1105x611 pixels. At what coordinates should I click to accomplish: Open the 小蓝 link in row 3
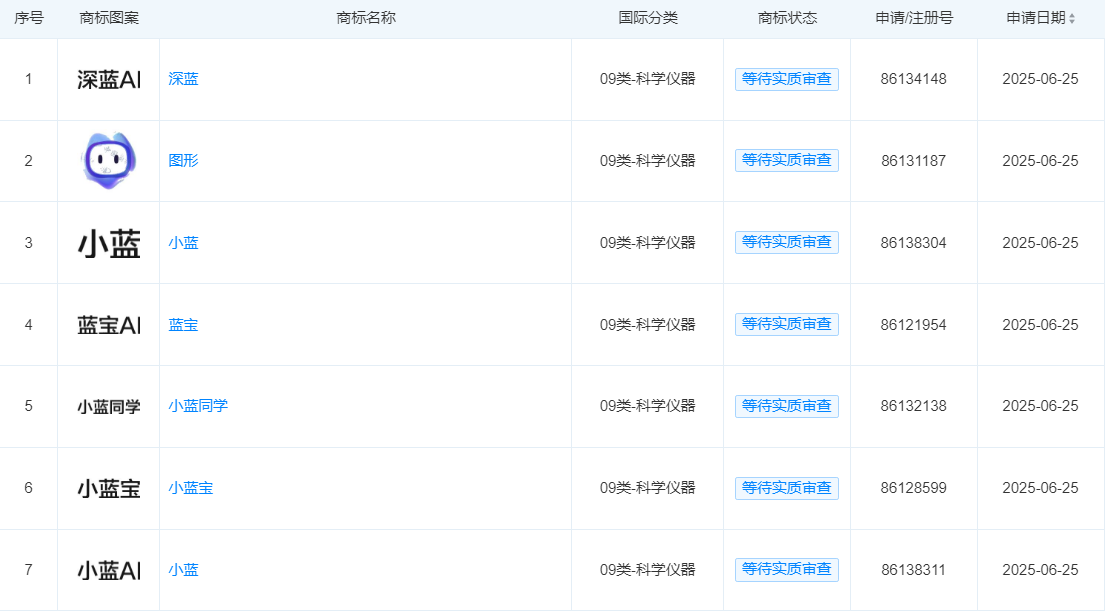click(x=183, y=243)
